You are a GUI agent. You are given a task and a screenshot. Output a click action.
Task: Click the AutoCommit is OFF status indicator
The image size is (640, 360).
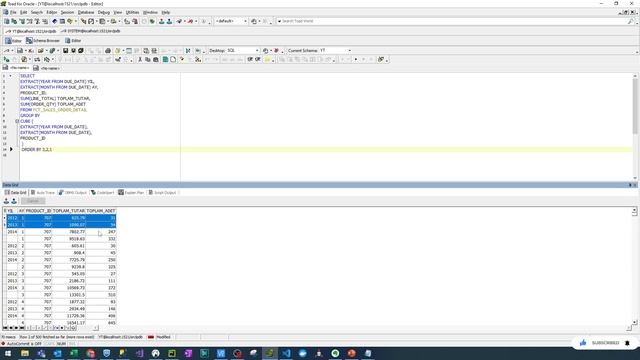click(x=22, y=344)
